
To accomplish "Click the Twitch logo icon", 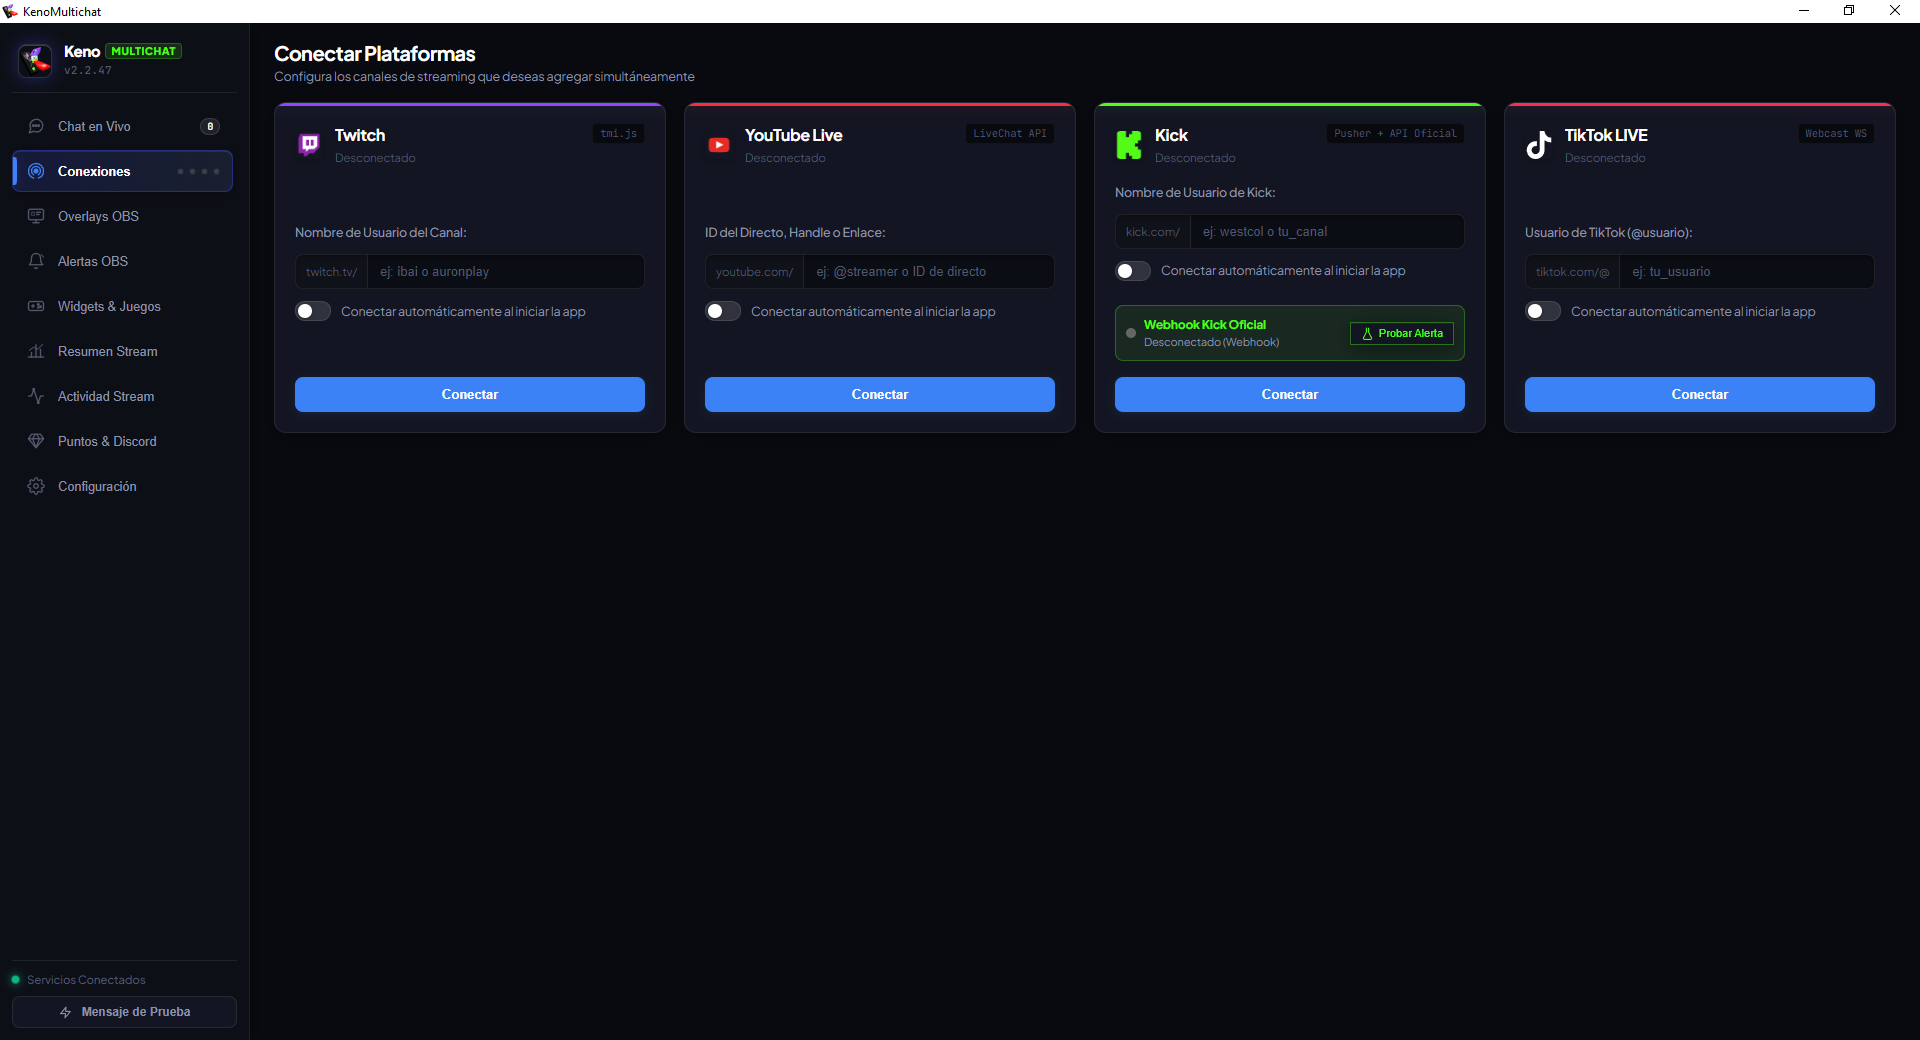I will point(309,145).
